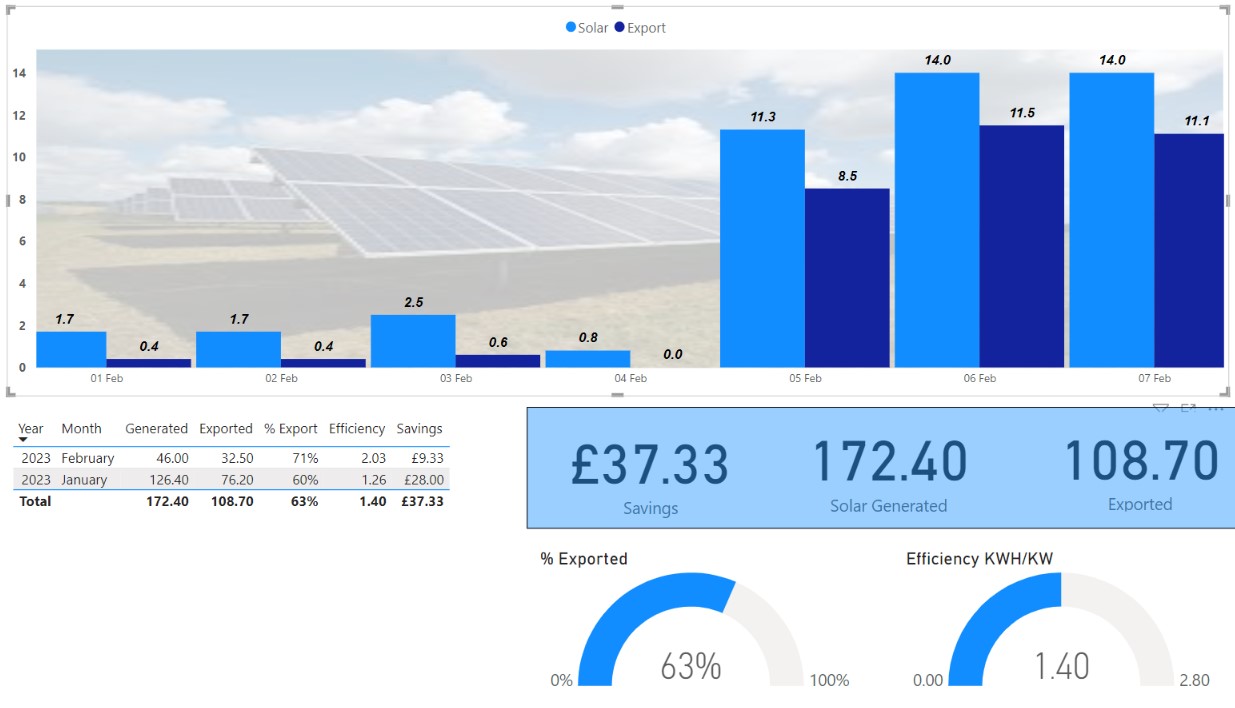Click the 04 Feb axis label
This screenshot has width=1235, height=708.
coord(630,379)
